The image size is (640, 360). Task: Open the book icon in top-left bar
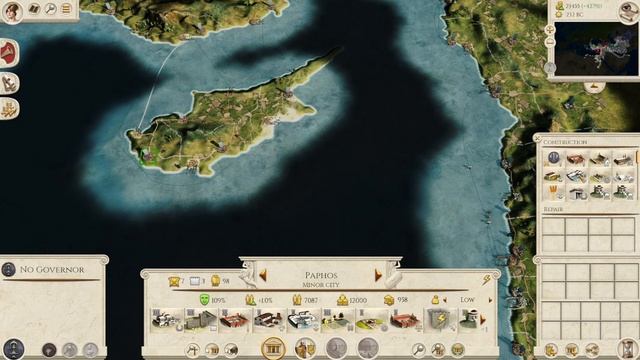[x=34, y=9]
